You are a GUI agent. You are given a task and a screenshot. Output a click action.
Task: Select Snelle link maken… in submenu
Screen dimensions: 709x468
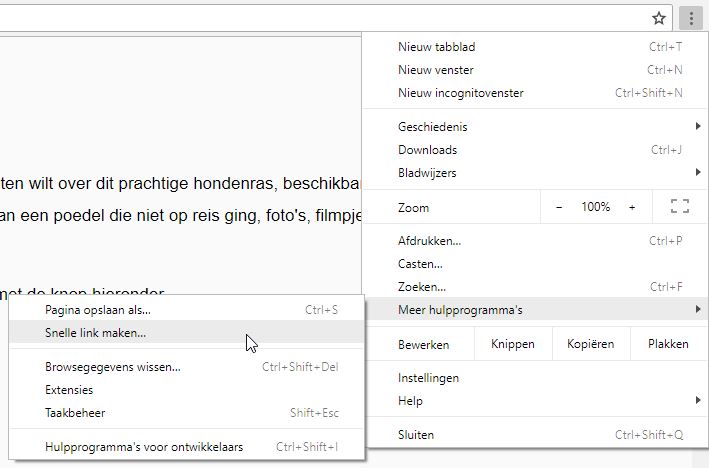[x=95, y=333]
